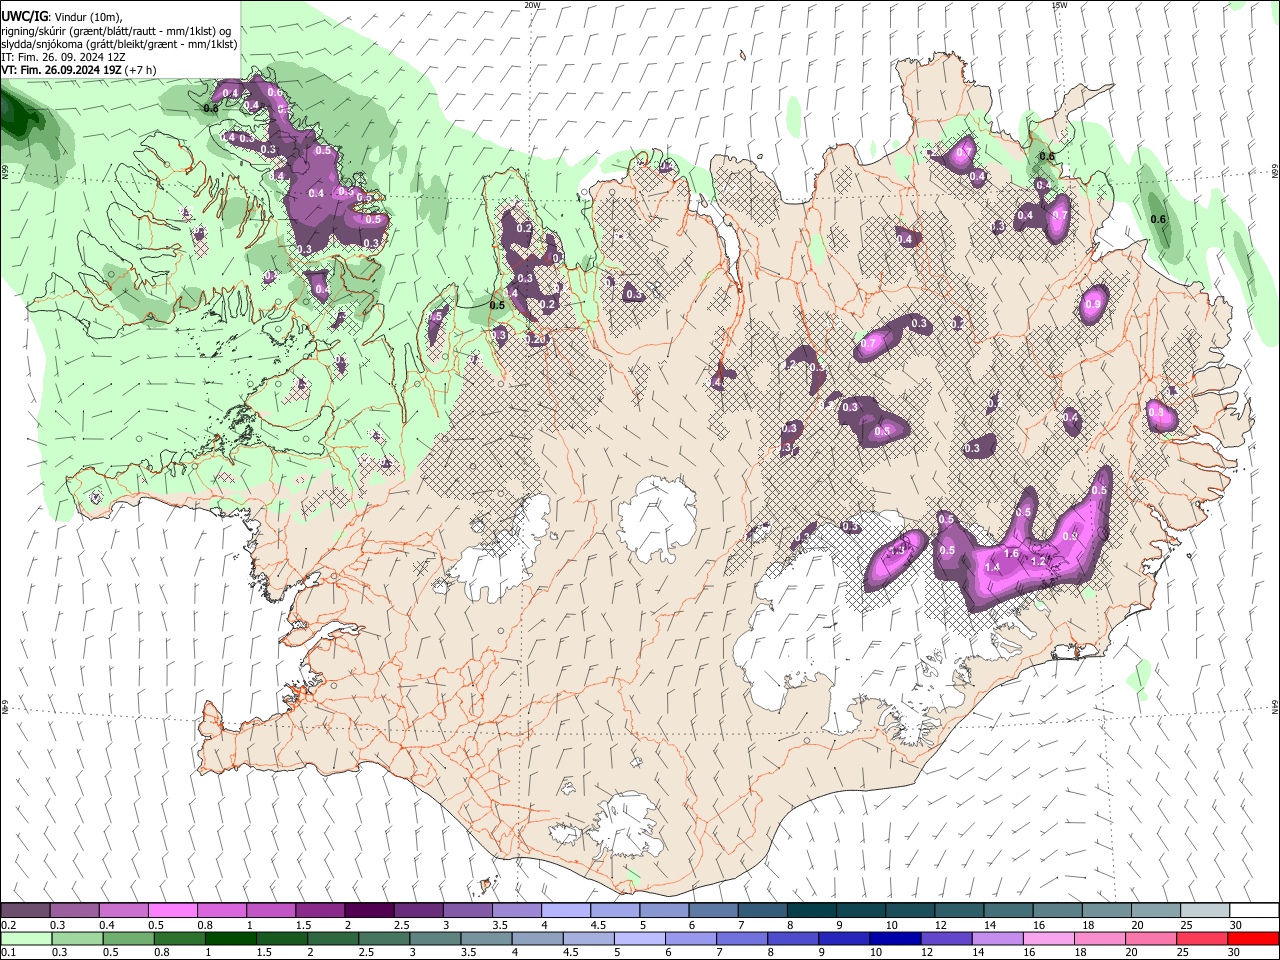Select the valid time 'VT: Fim. 26.09.2024 19Z'
This screenshot has height=960, width=1280.
59,70
